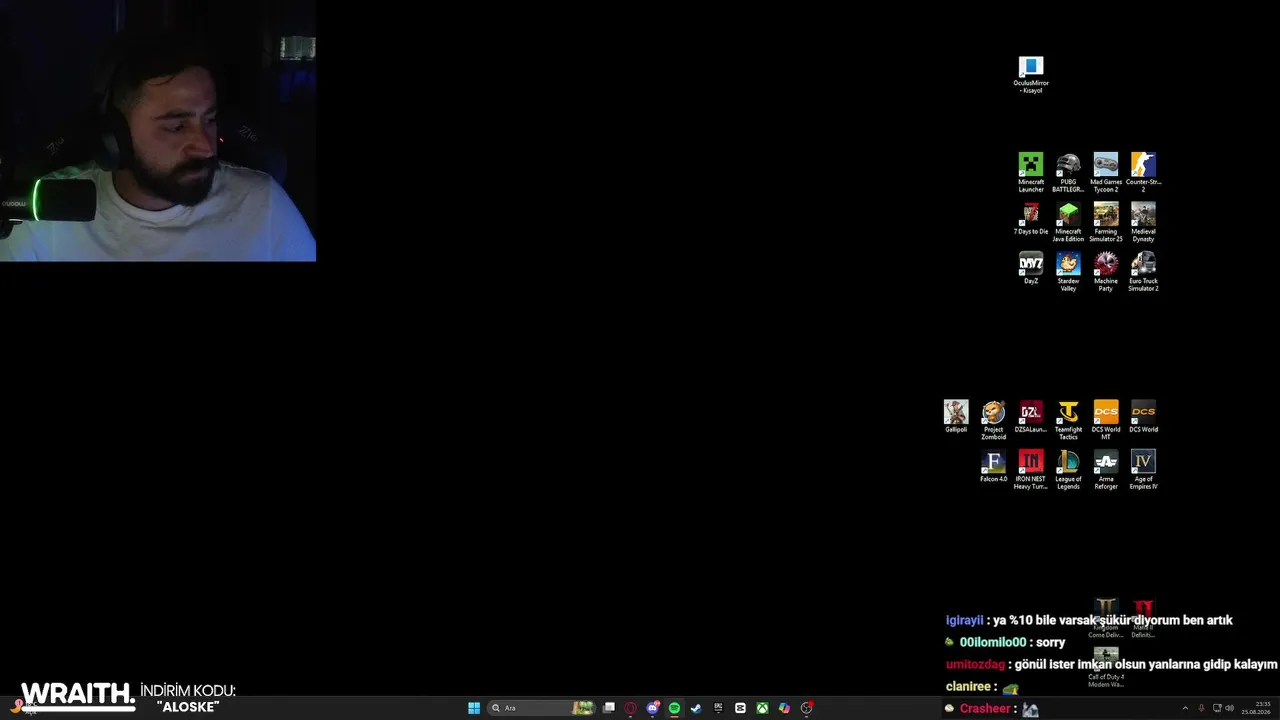Screen dimensions: 1280x720
Task: Select the Call of Duty 4 icon
Action: tap(1106, 667)
